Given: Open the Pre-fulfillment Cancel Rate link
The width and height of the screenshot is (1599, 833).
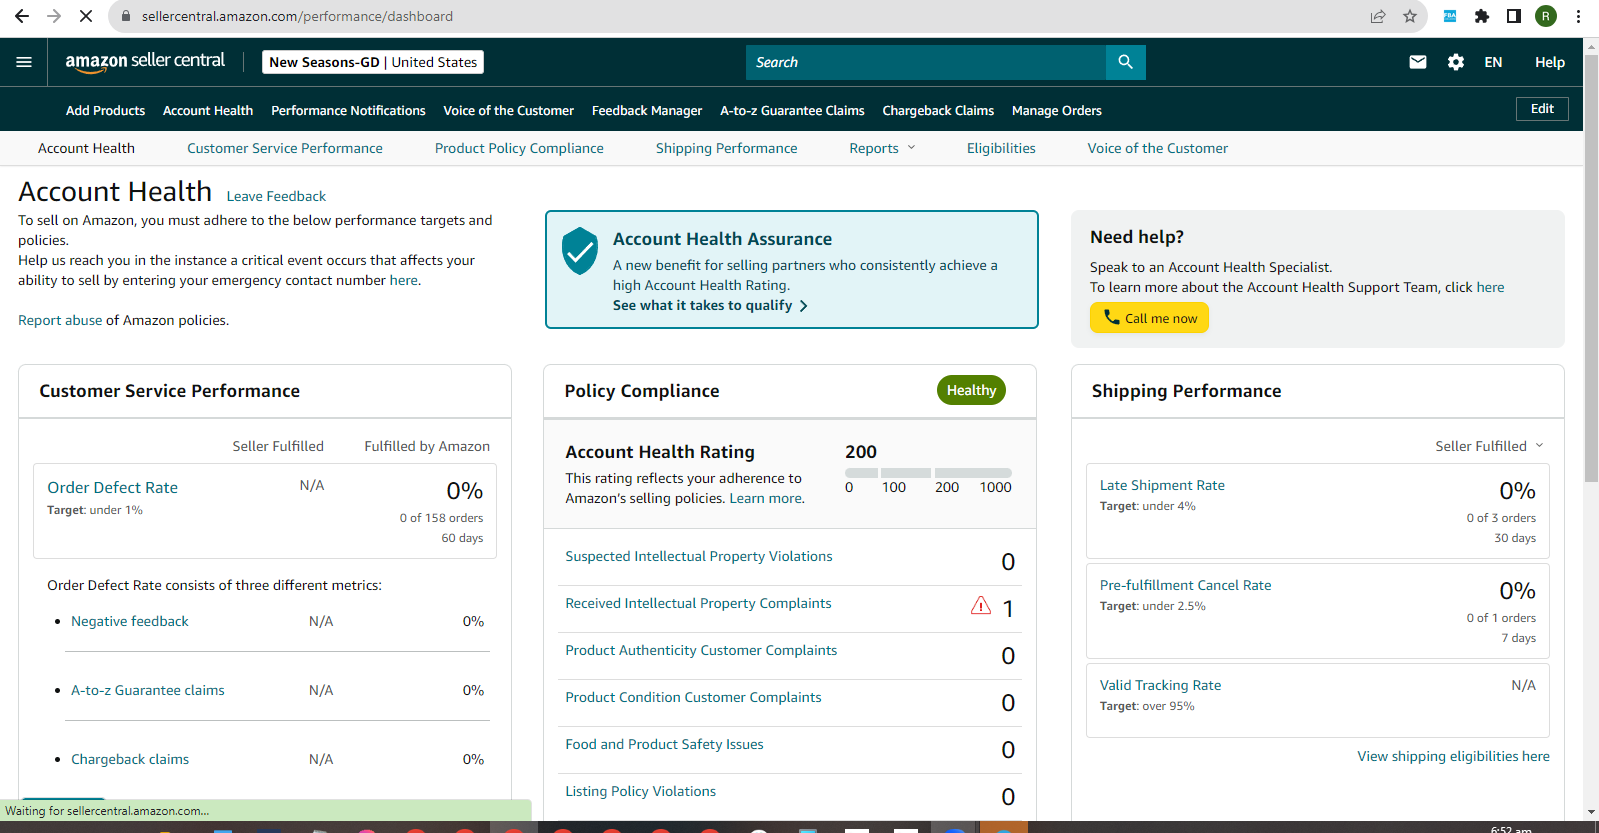Looking at the screenshot, I should pos(1186,585).
